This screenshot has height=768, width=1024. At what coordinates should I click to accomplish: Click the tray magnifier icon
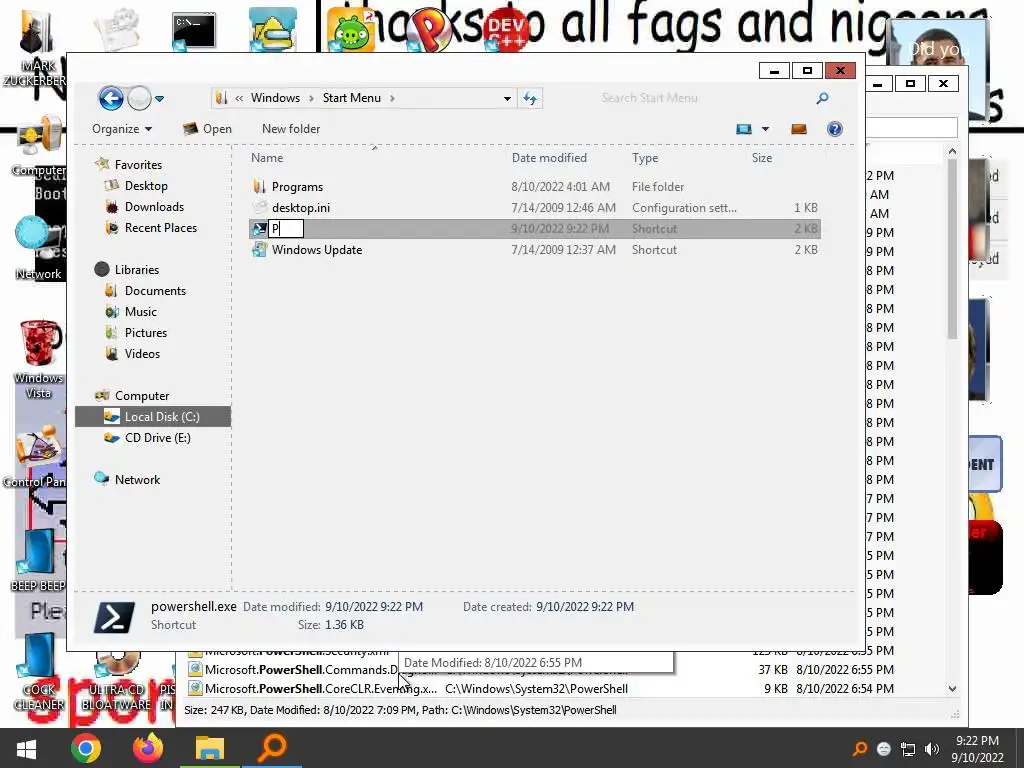pos(860,748)
